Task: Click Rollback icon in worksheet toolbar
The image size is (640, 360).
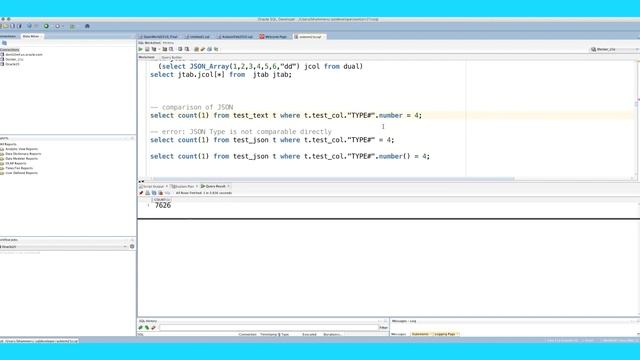Action: click(x=187, y=49)
